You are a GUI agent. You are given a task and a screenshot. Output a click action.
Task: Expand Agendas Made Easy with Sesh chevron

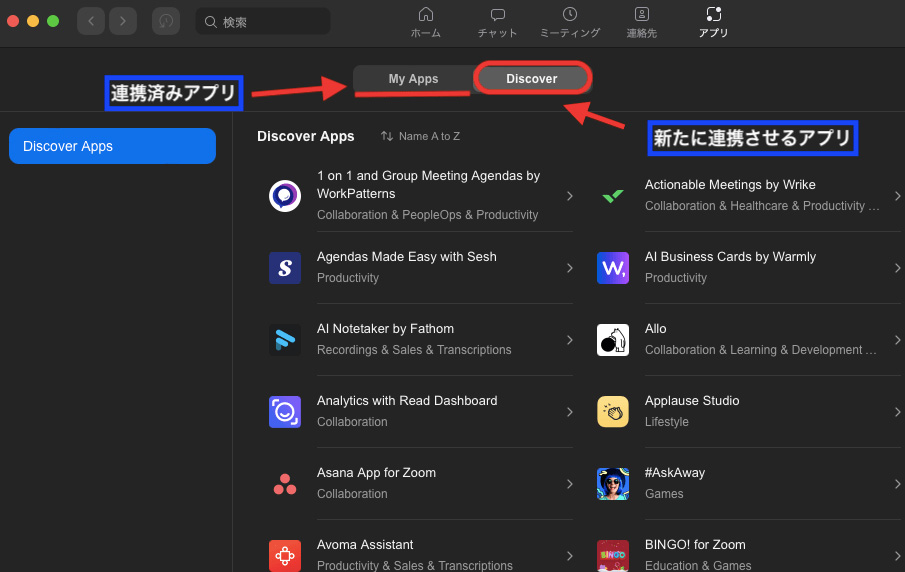[570, 268]
